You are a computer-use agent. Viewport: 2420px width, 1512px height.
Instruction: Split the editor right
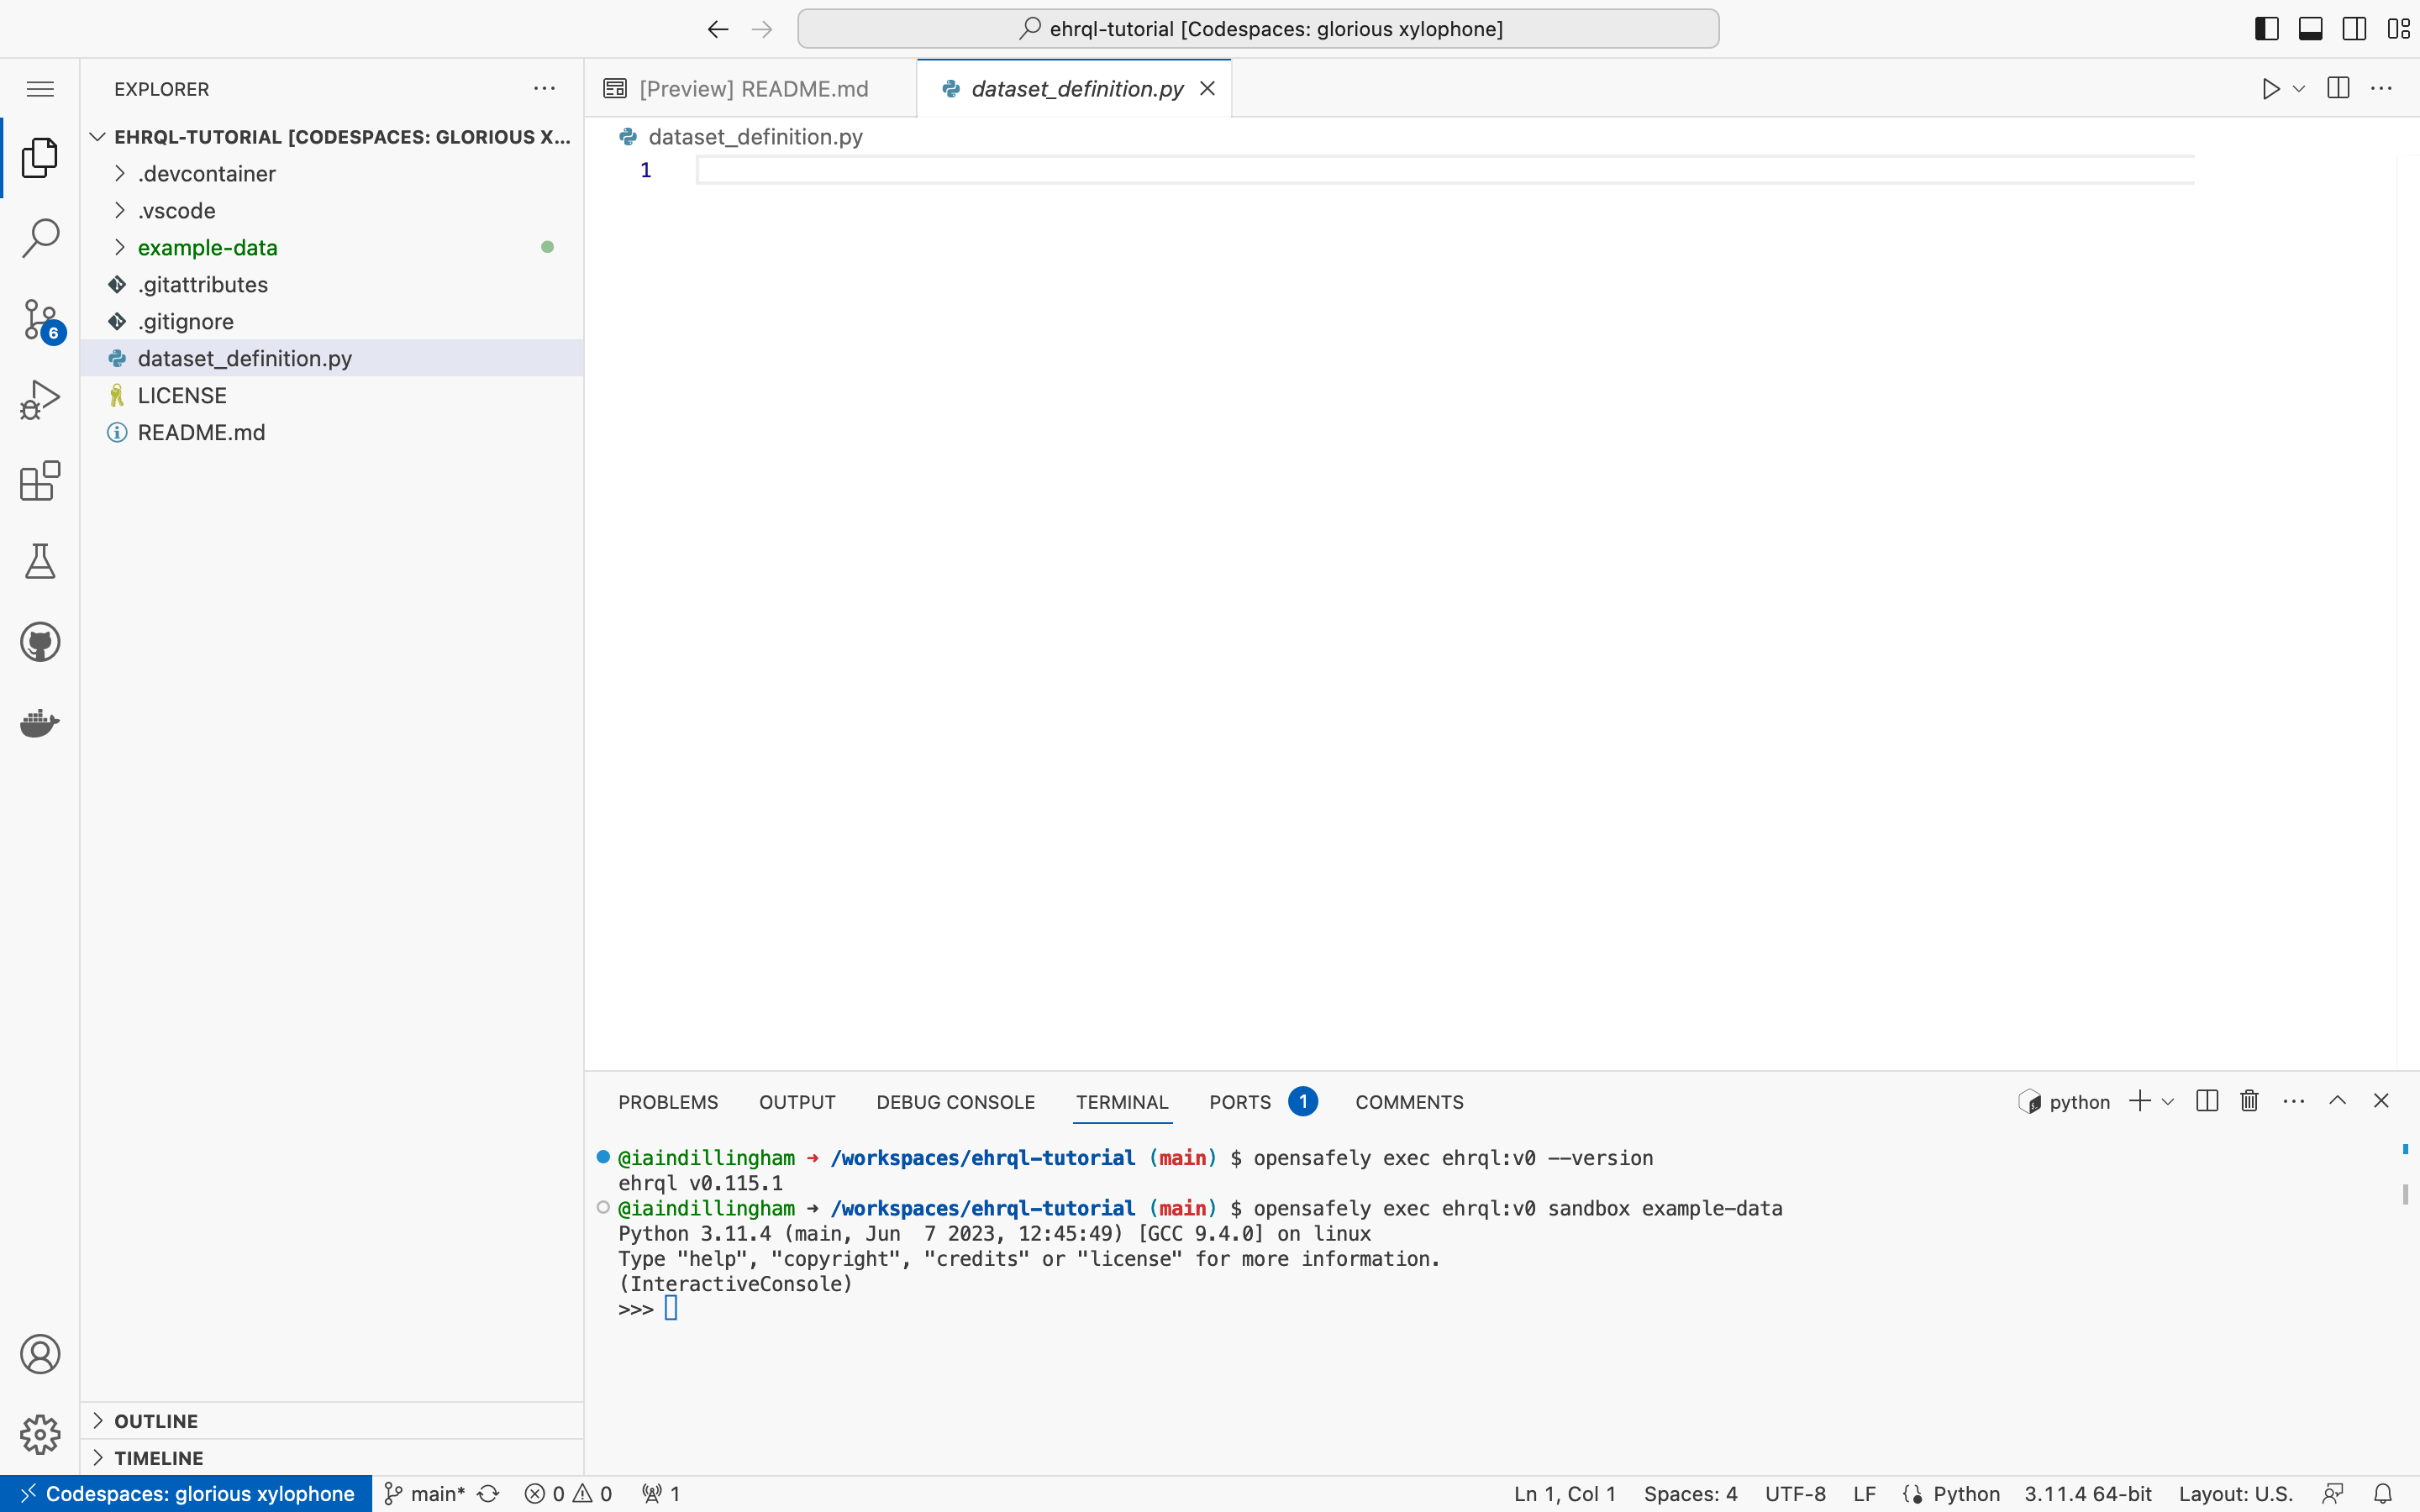tap(2338, 88)
